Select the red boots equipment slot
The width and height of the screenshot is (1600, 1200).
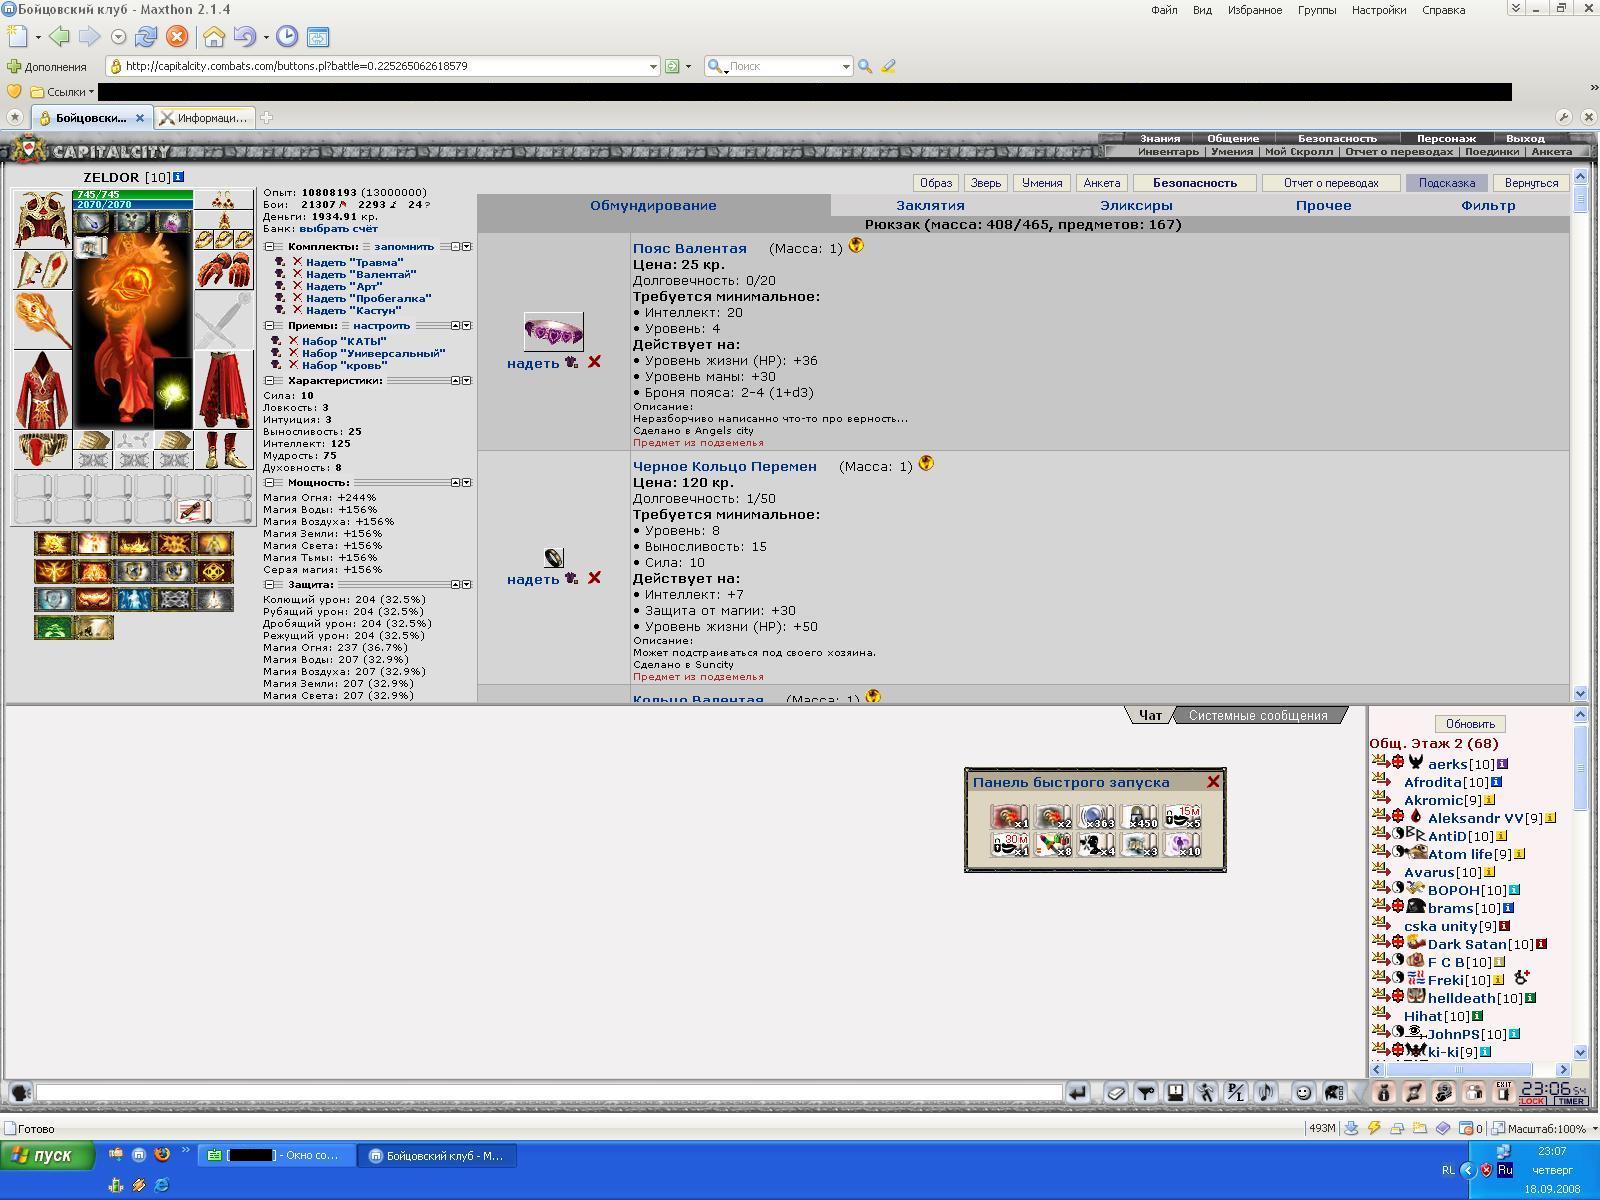click(x=223, y=450)
